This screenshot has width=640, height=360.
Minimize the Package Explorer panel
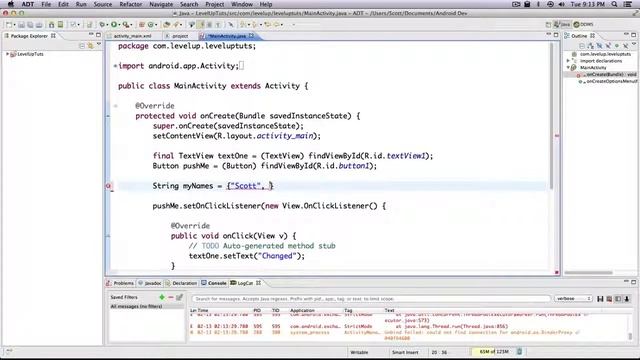[91, 35]
